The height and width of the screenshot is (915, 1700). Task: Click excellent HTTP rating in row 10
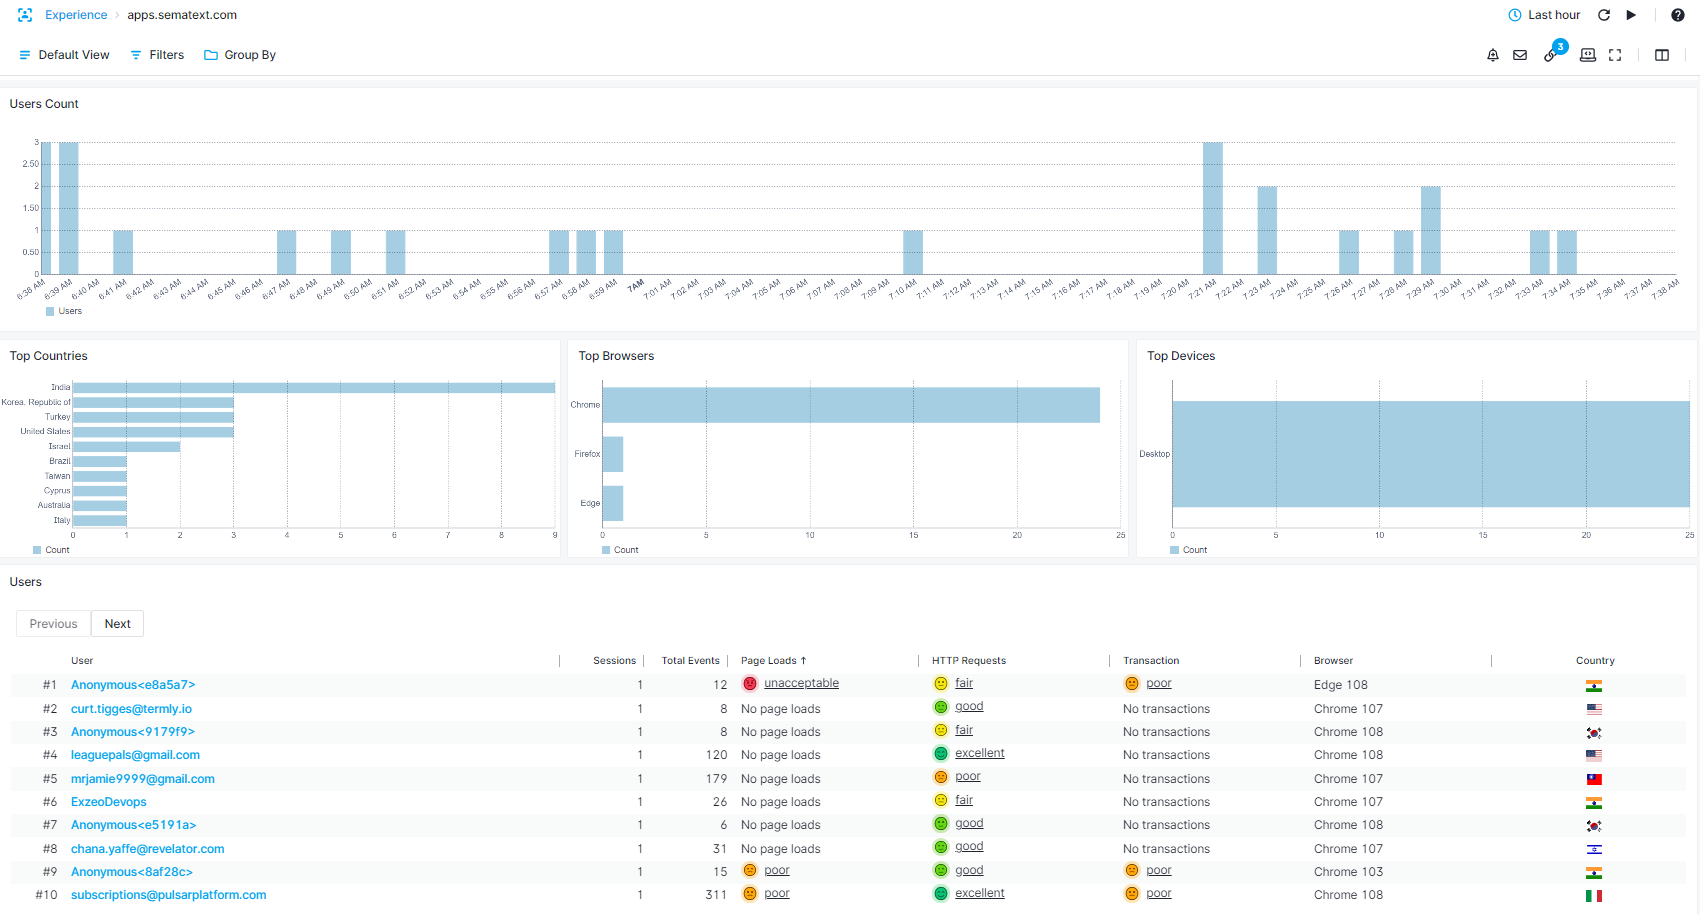pos(980,893)
